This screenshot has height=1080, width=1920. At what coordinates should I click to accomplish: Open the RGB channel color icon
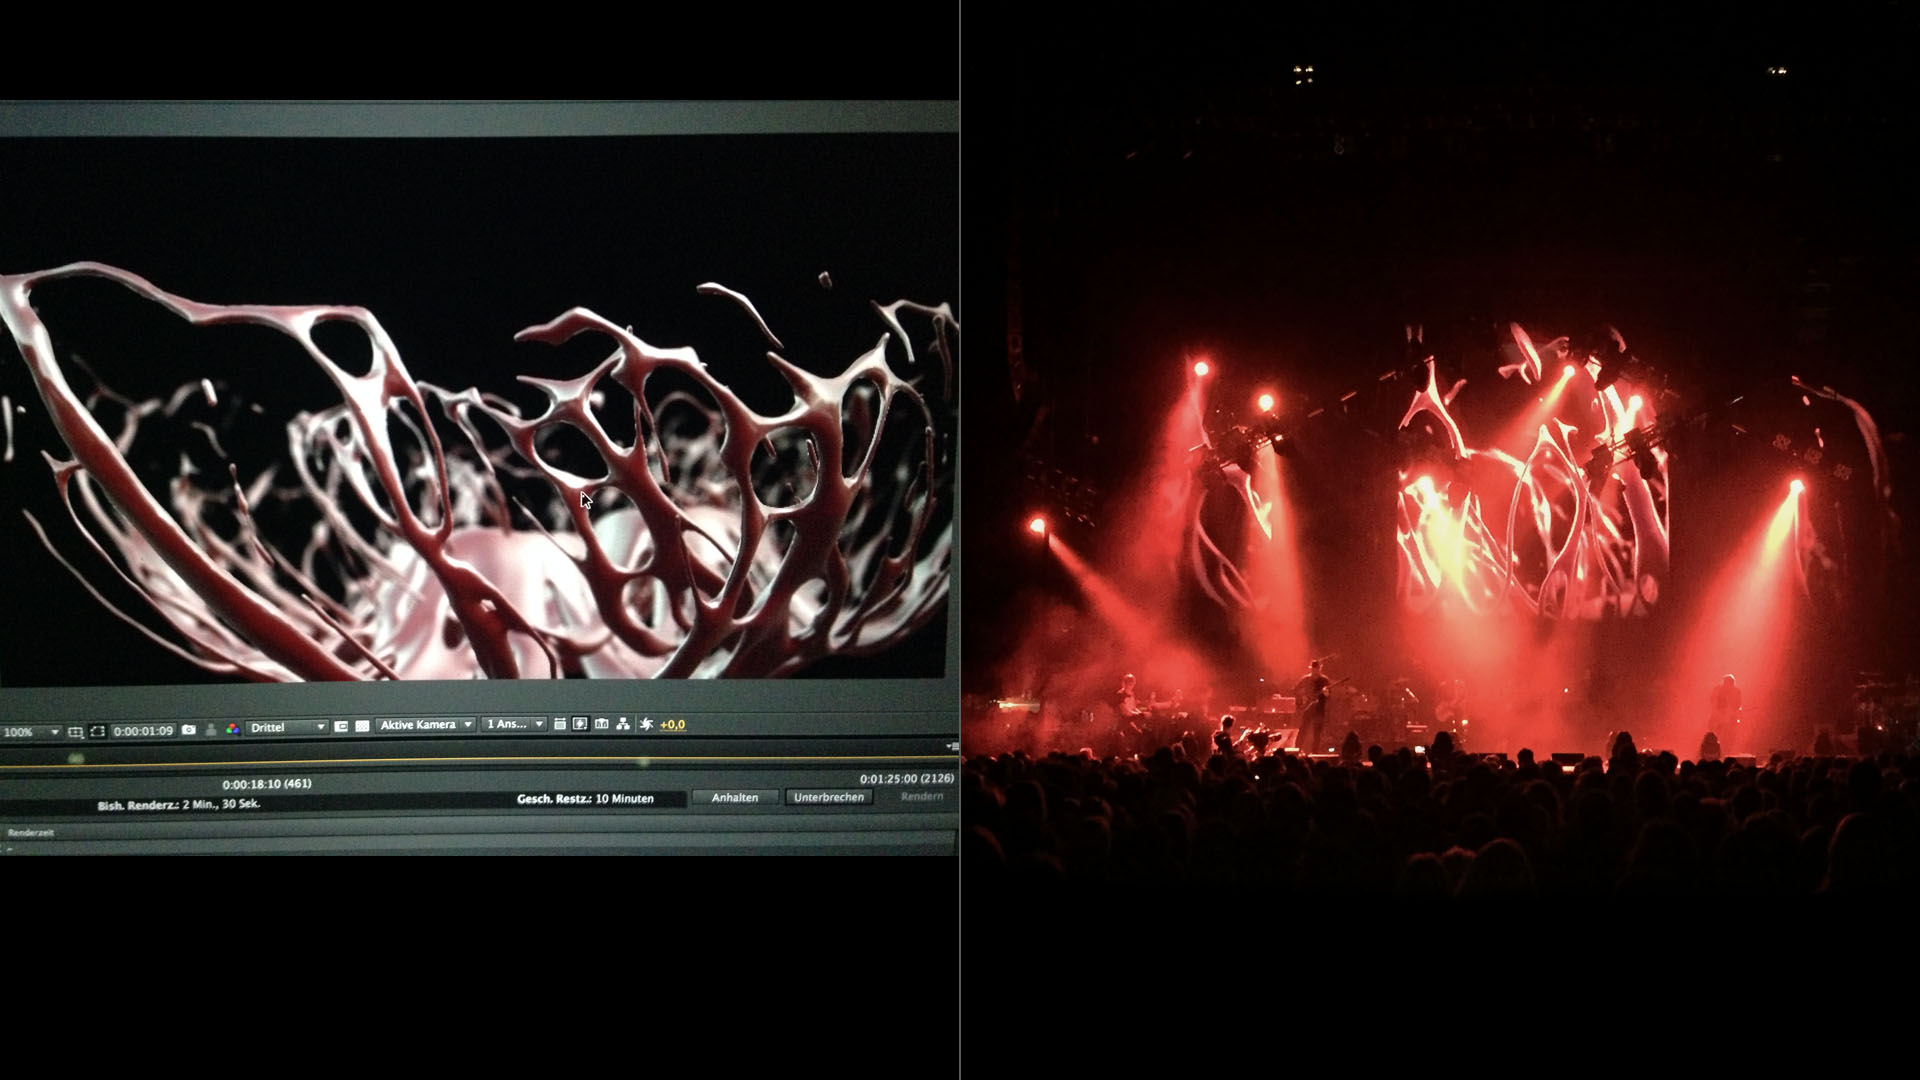(233, 729)
